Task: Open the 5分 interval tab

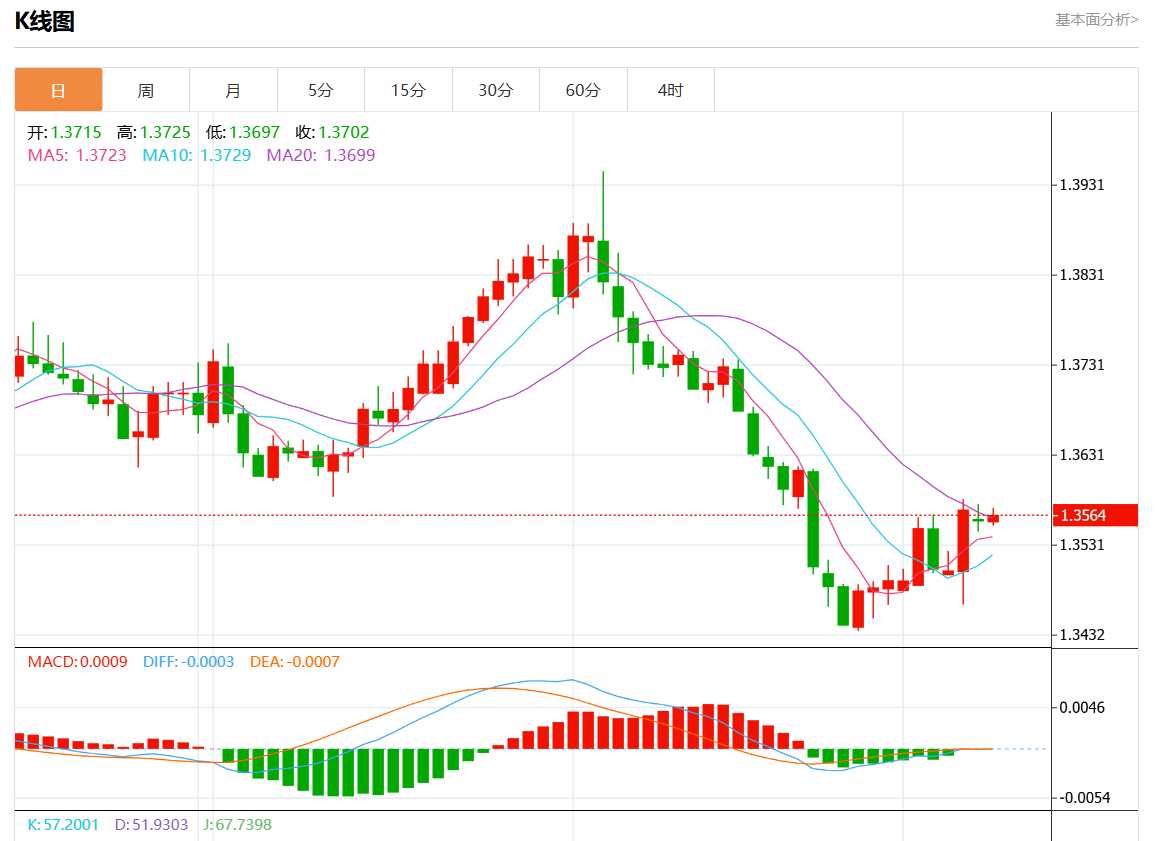Action: pyautogui.click(x=321, y=90)
